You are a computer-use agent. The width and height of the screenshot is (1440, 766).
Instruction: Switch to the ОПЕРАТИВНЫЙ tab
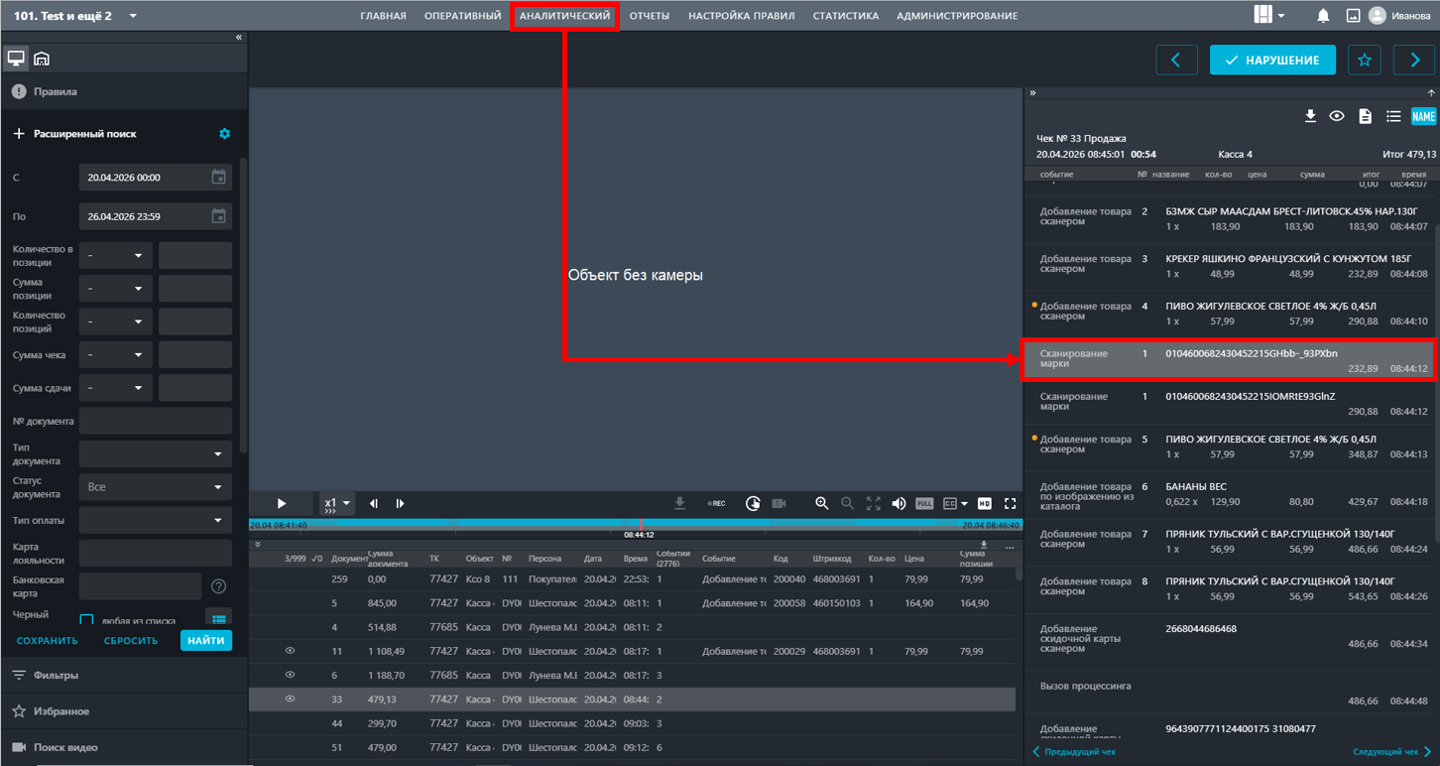463,16
